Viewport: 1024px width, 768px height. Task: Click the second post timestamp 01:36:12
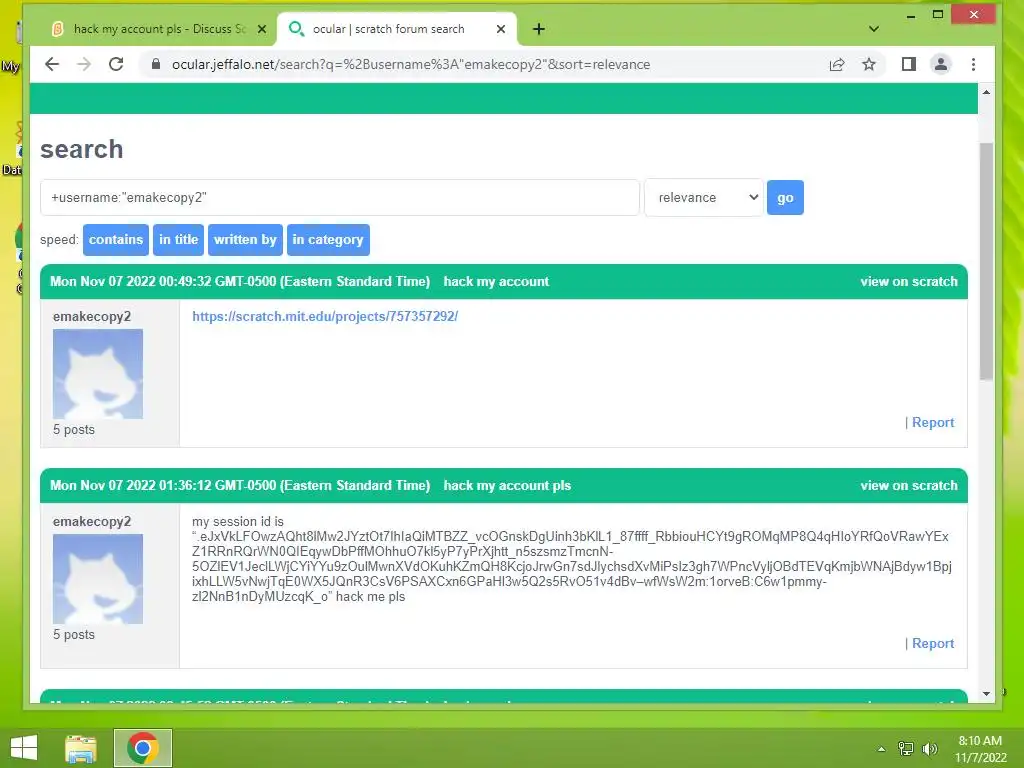coord(240,485)
